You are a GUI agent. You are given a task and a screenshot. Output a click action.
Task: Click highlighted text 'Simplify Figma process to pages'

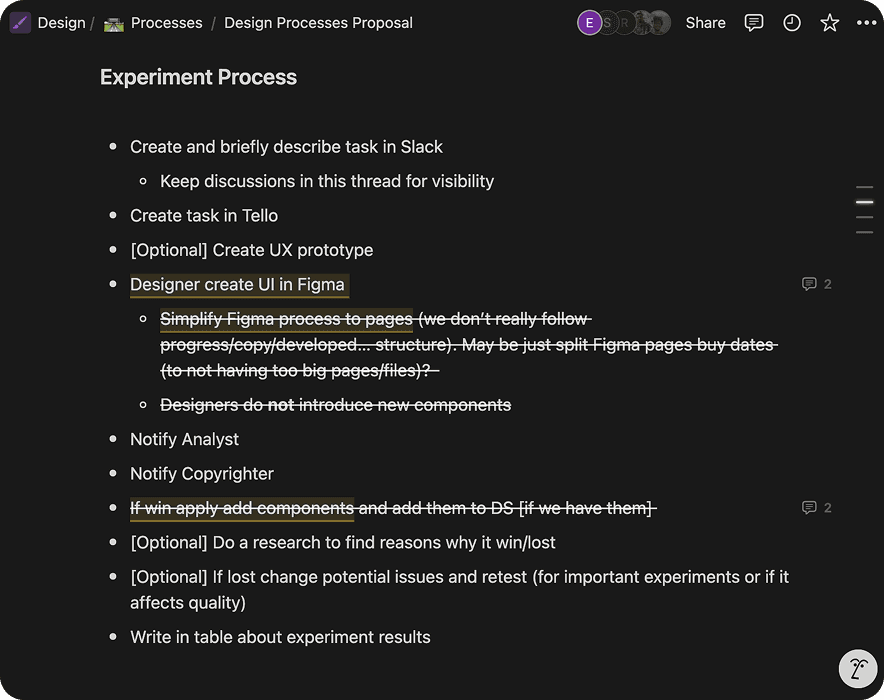pyautogui.click(x=286, y=319)
